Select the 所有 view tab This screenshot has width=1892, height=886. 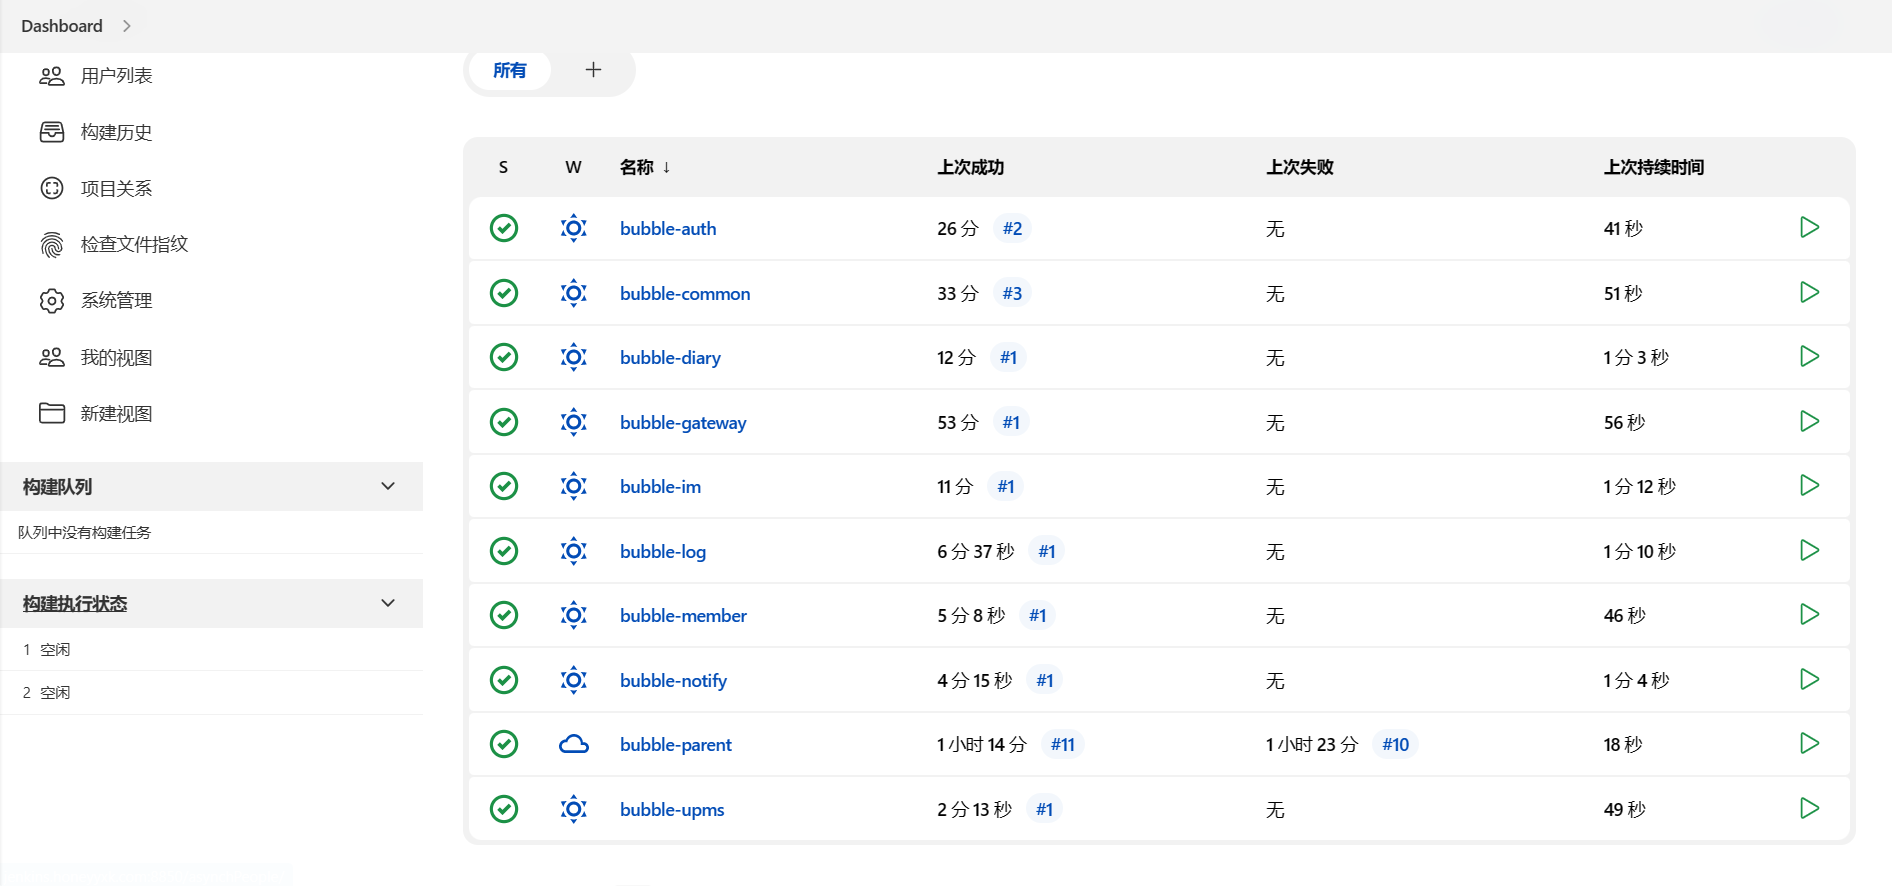click(510, 70)
